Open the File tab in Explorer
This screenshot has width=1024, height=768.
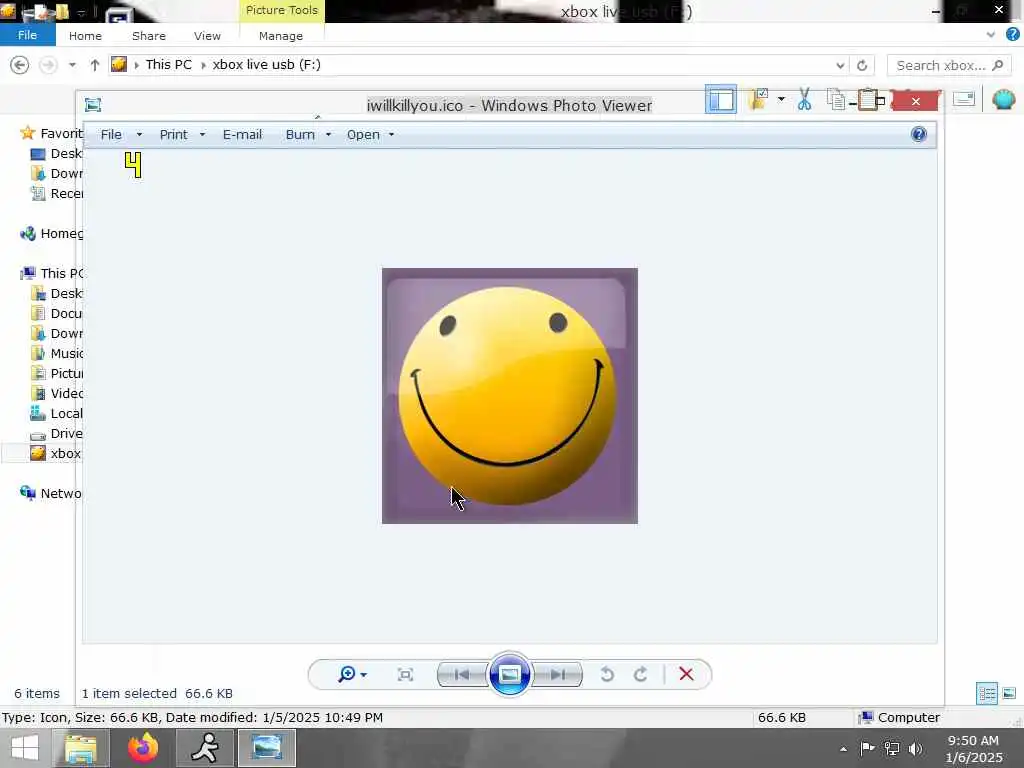click(x=27, y=35)
